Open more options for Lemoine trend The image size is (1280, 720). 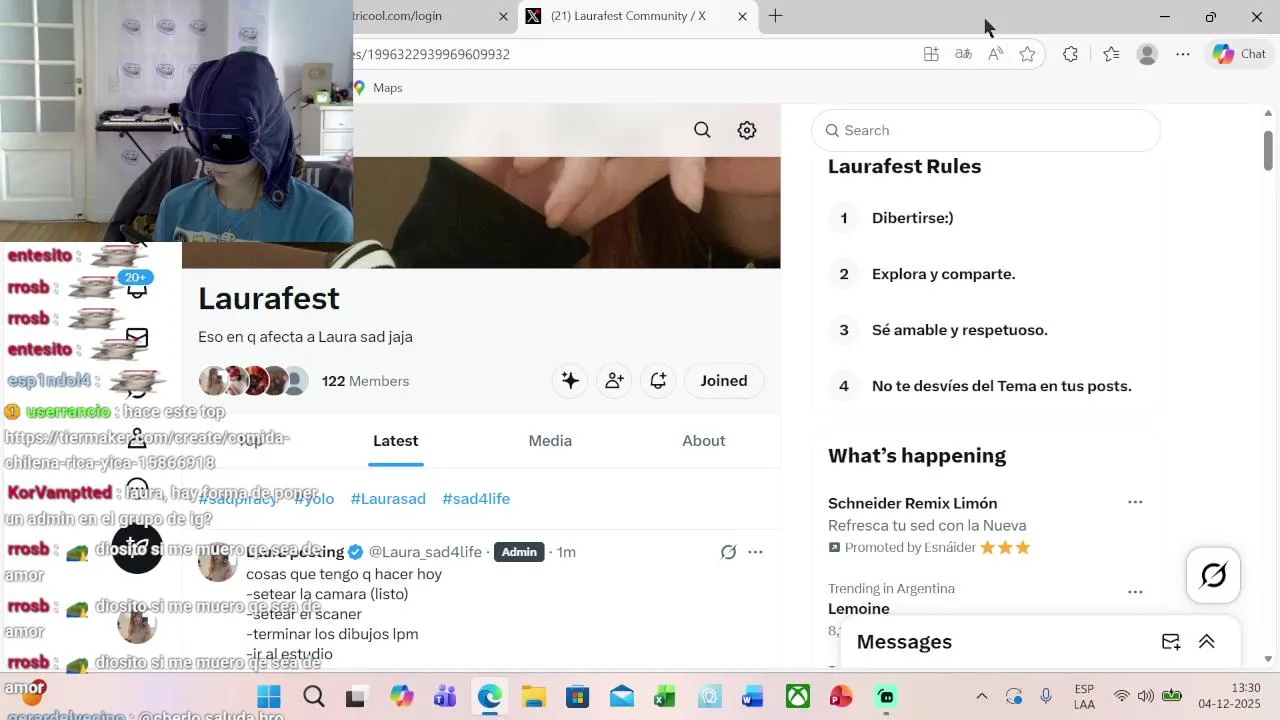click(1135, 592)
